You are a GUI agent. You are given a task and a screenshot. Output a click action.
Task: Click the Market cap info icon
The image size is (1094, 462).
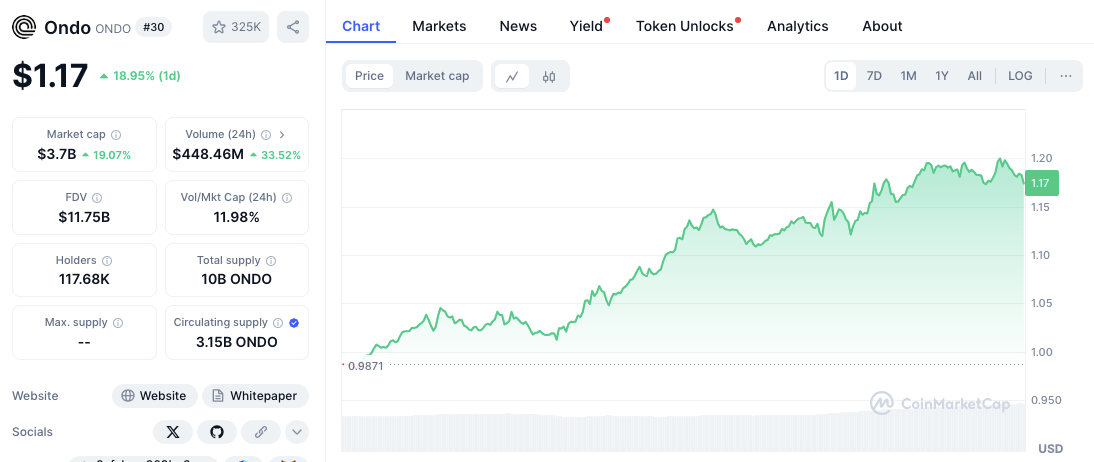tap(117, 135)
